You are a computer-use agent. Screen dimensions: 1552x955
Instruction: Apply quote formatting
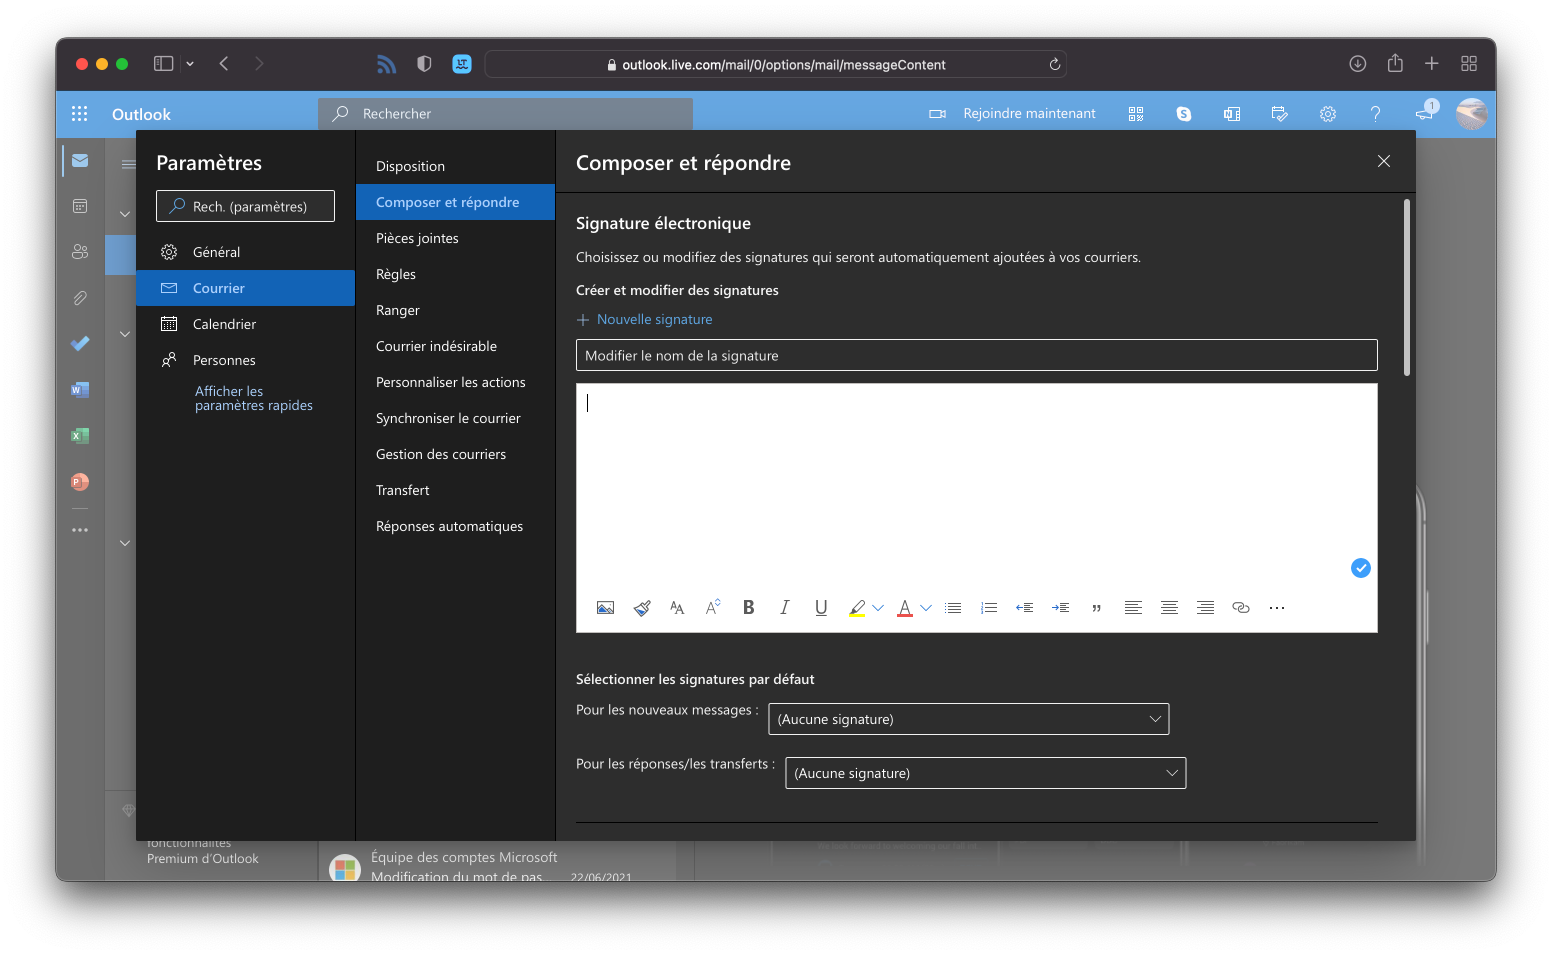coord(1097,608)
